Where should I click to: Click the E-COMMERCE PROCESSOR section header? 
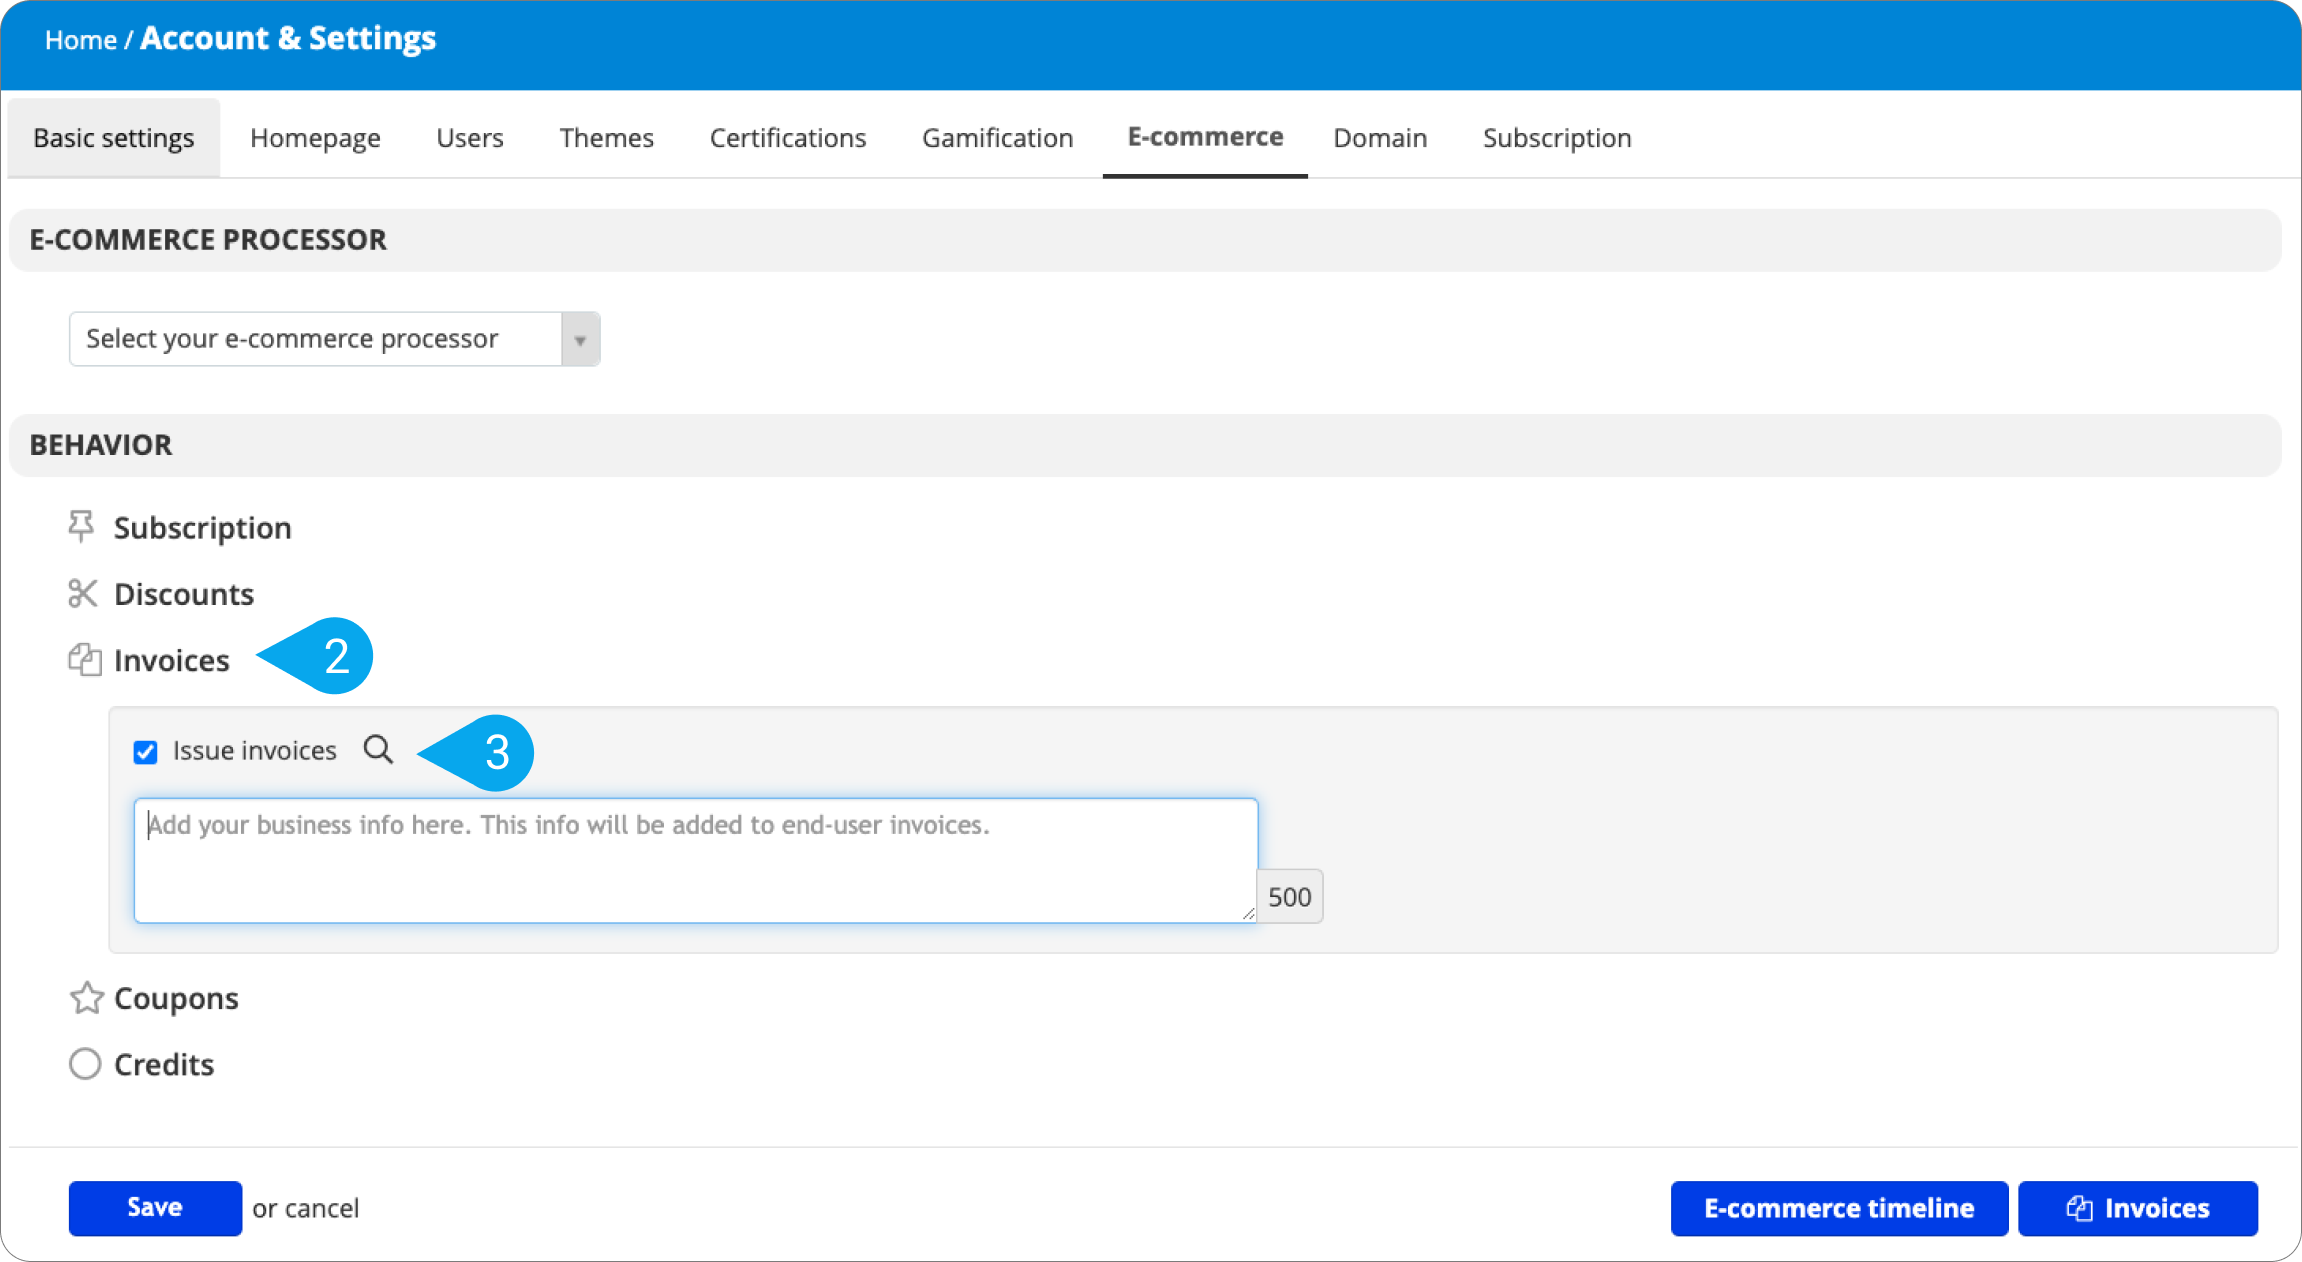click(1145, 240)
